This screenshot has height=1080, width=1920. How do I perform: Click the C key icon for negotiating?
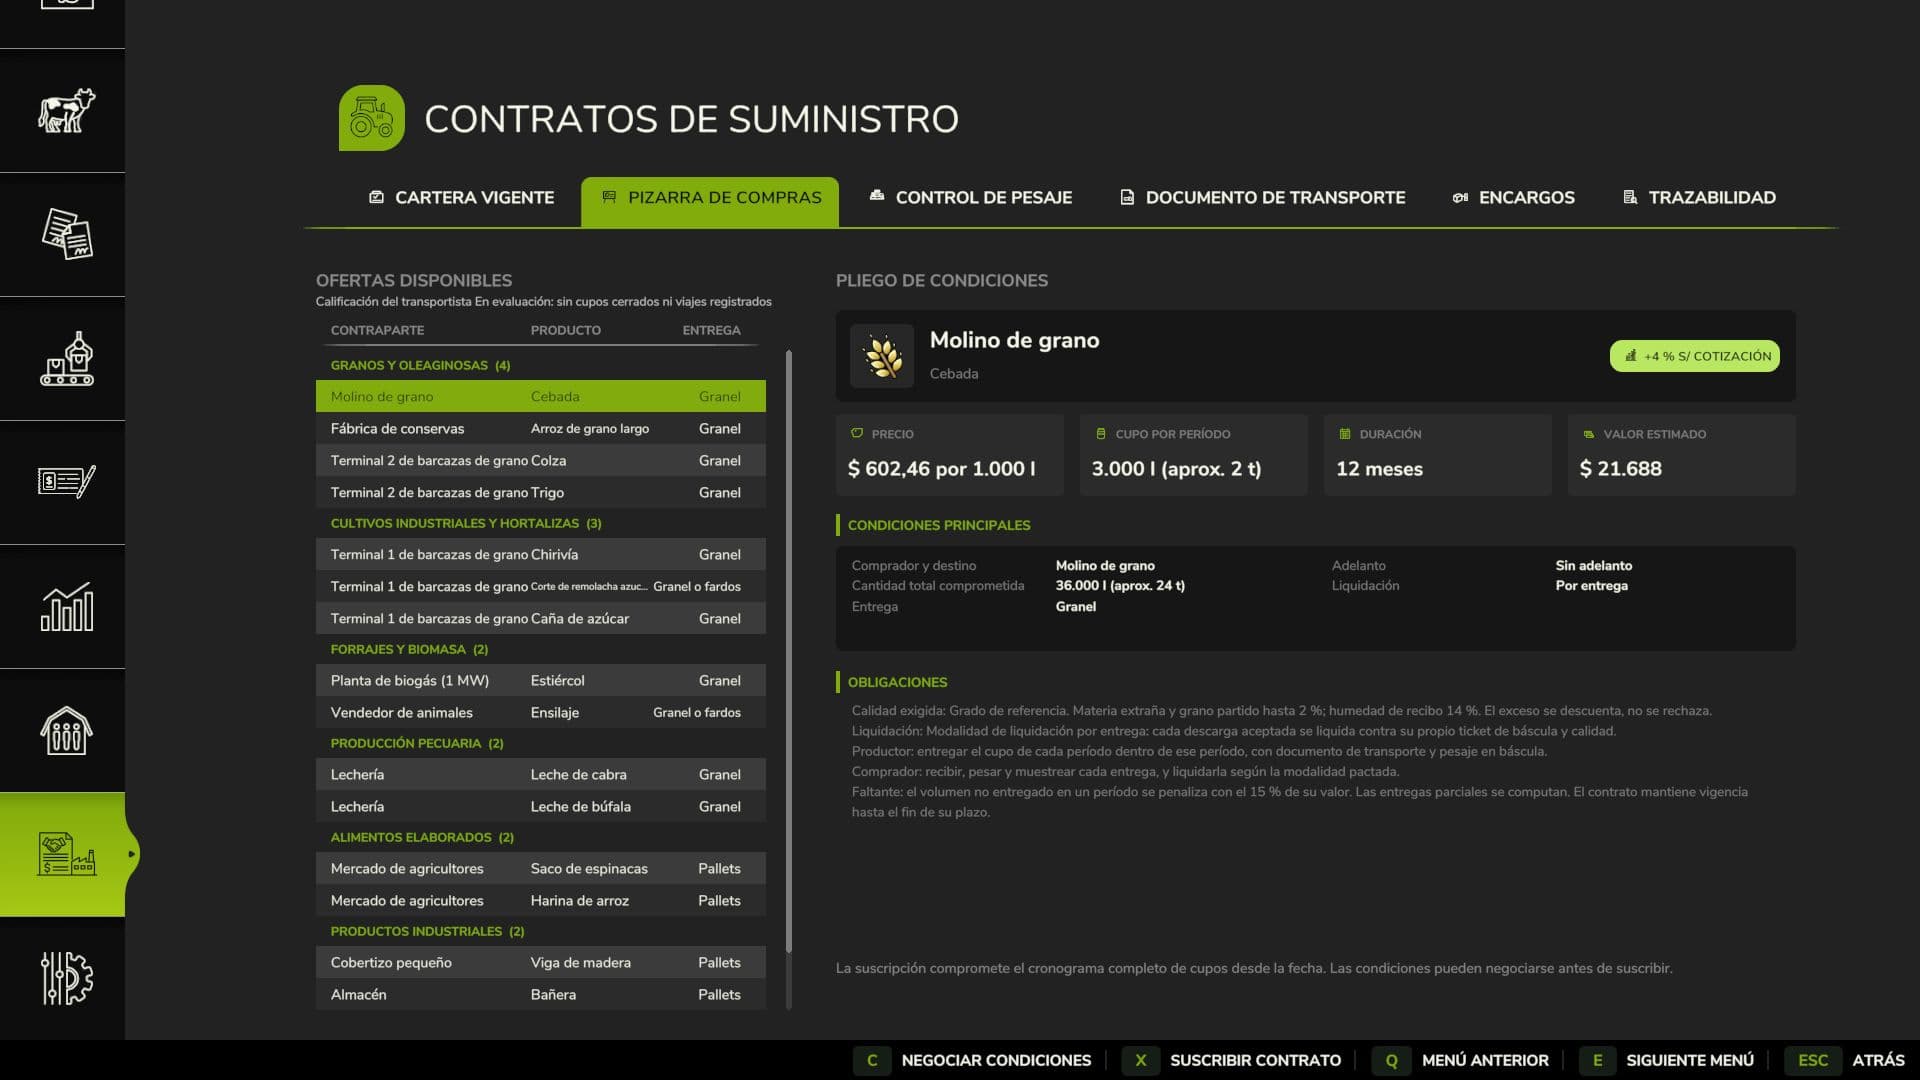click(x=872, y=1060)
